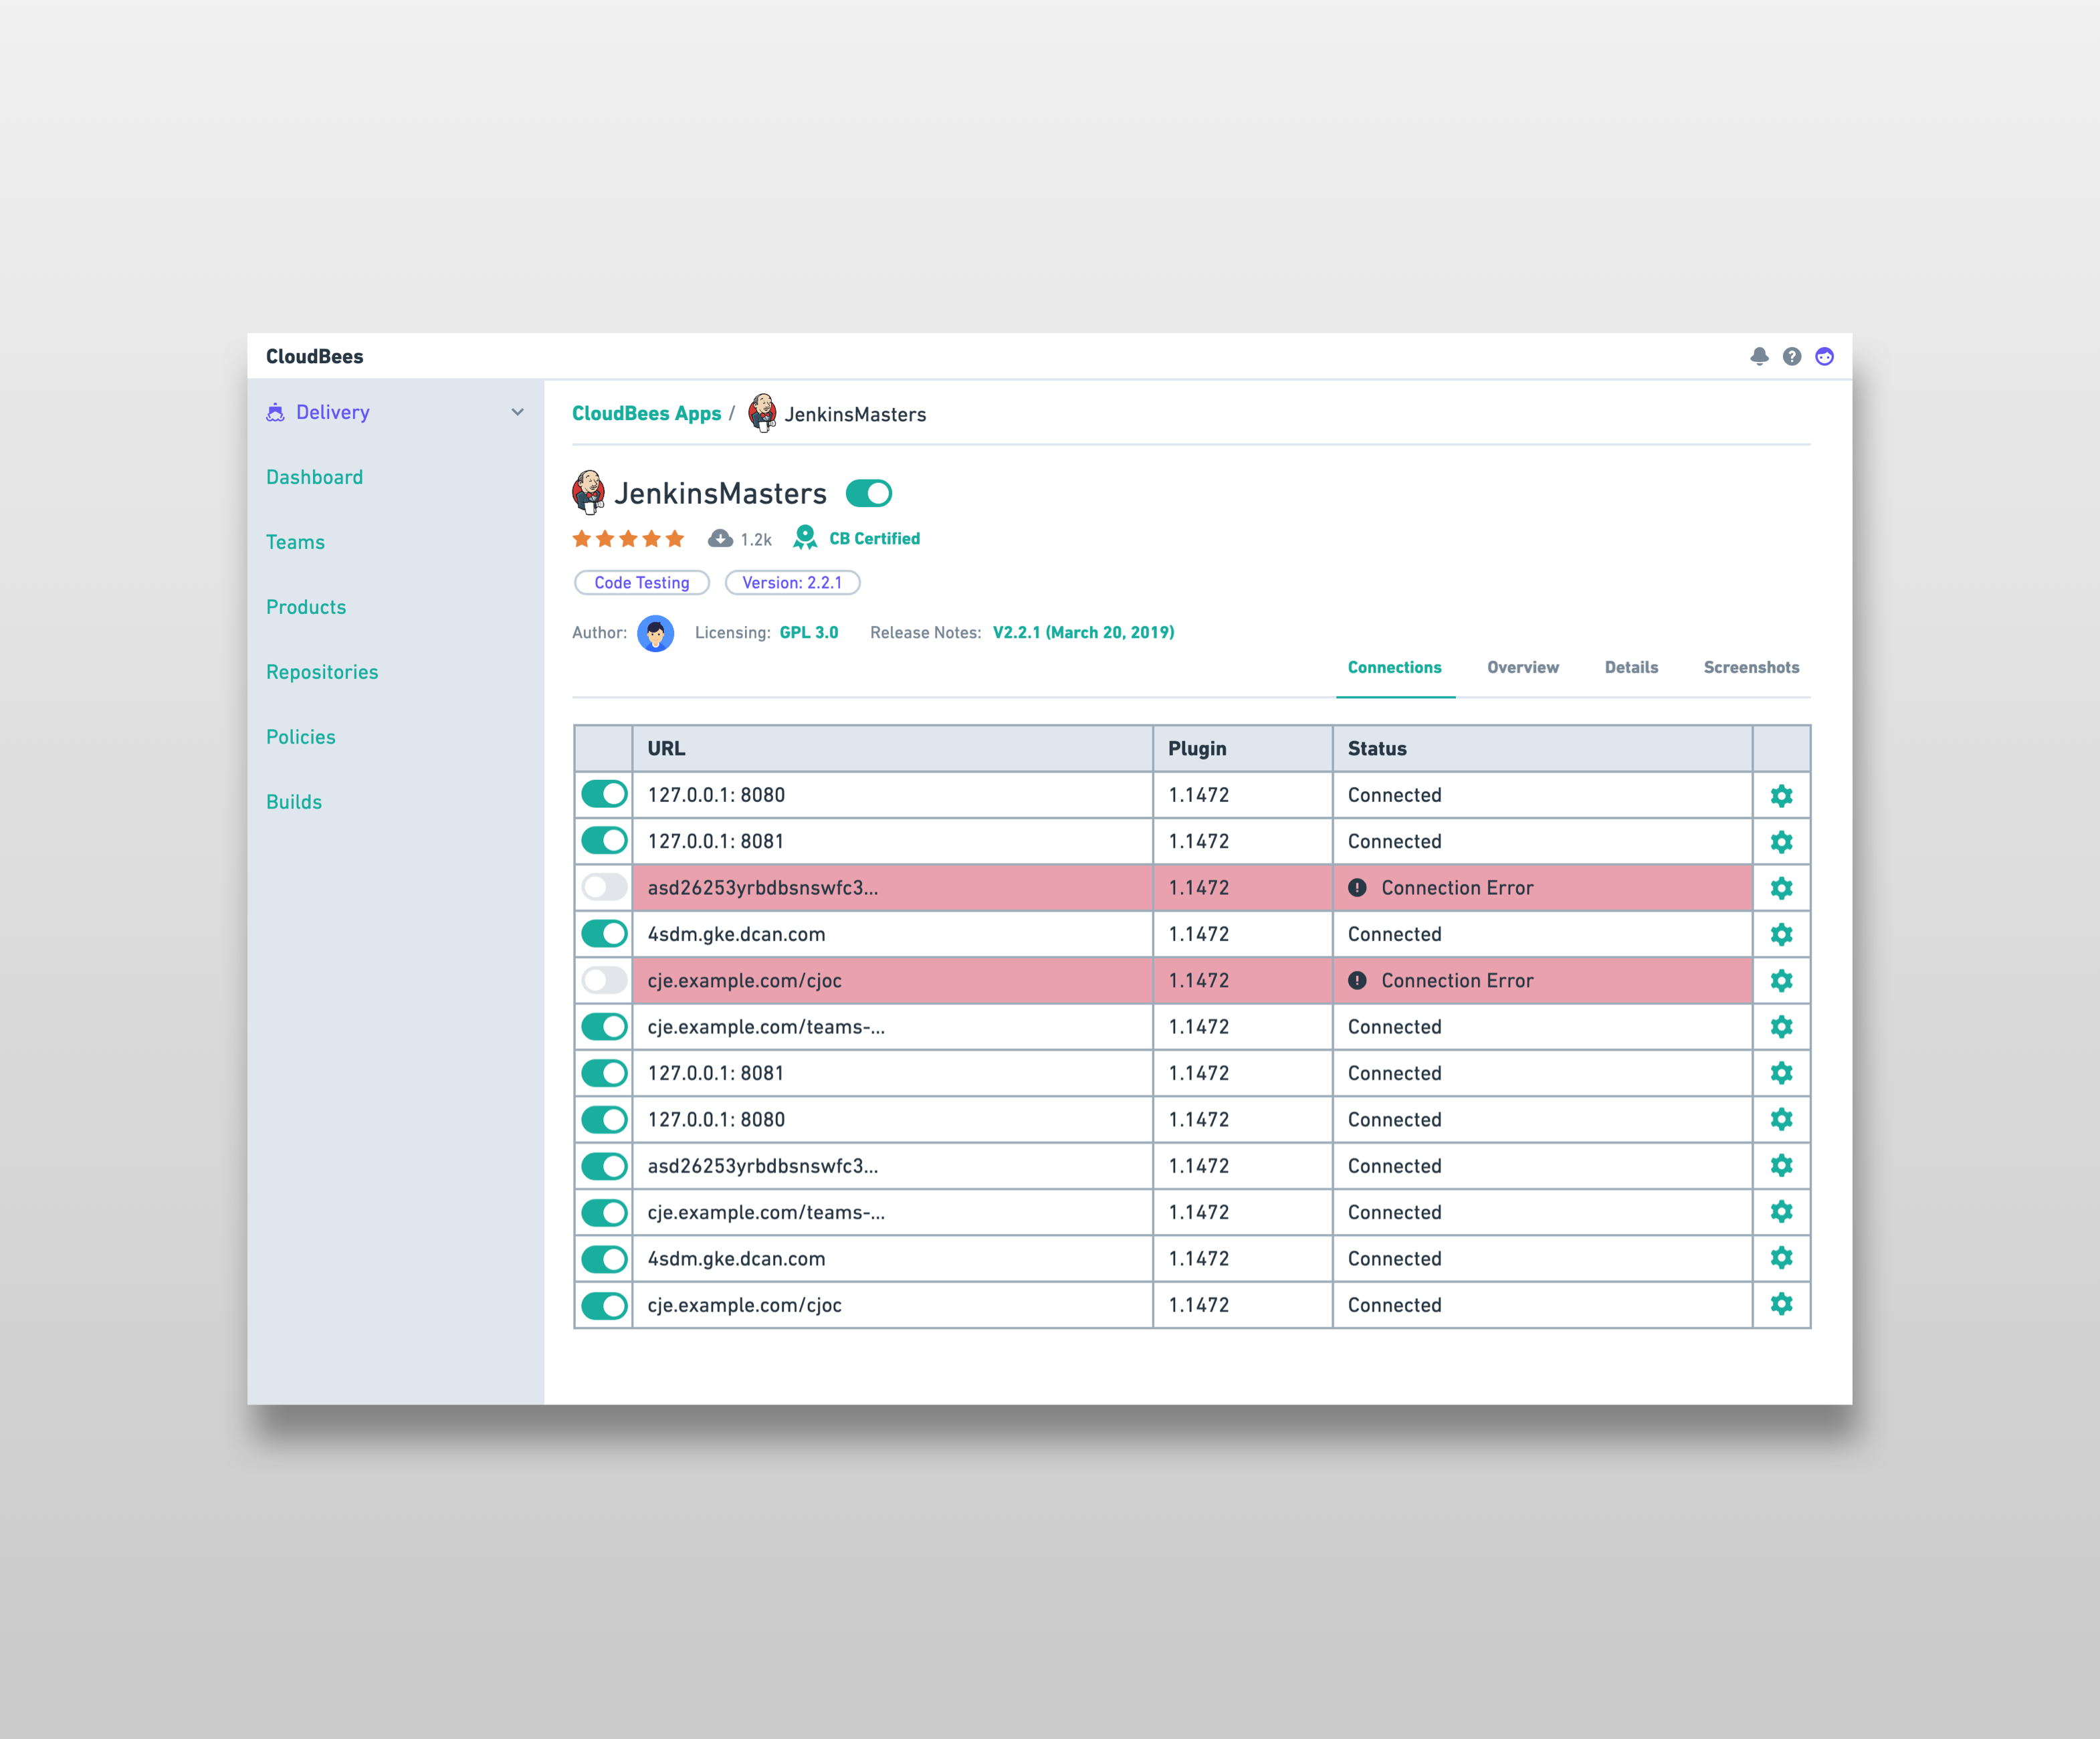Open gear for cje.example.com/cjoc Connection Error row
Screen dimensions: 2100x1739
[x=1781, y=980]
